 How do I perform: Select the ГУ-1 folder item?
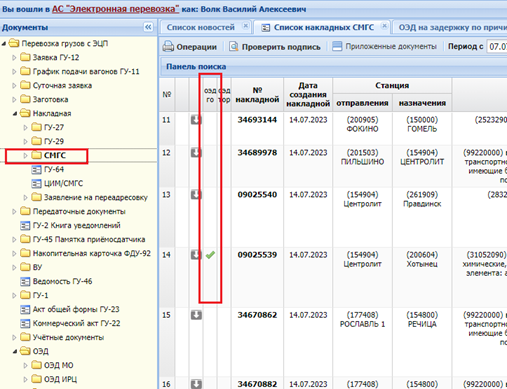click(40, 295)
